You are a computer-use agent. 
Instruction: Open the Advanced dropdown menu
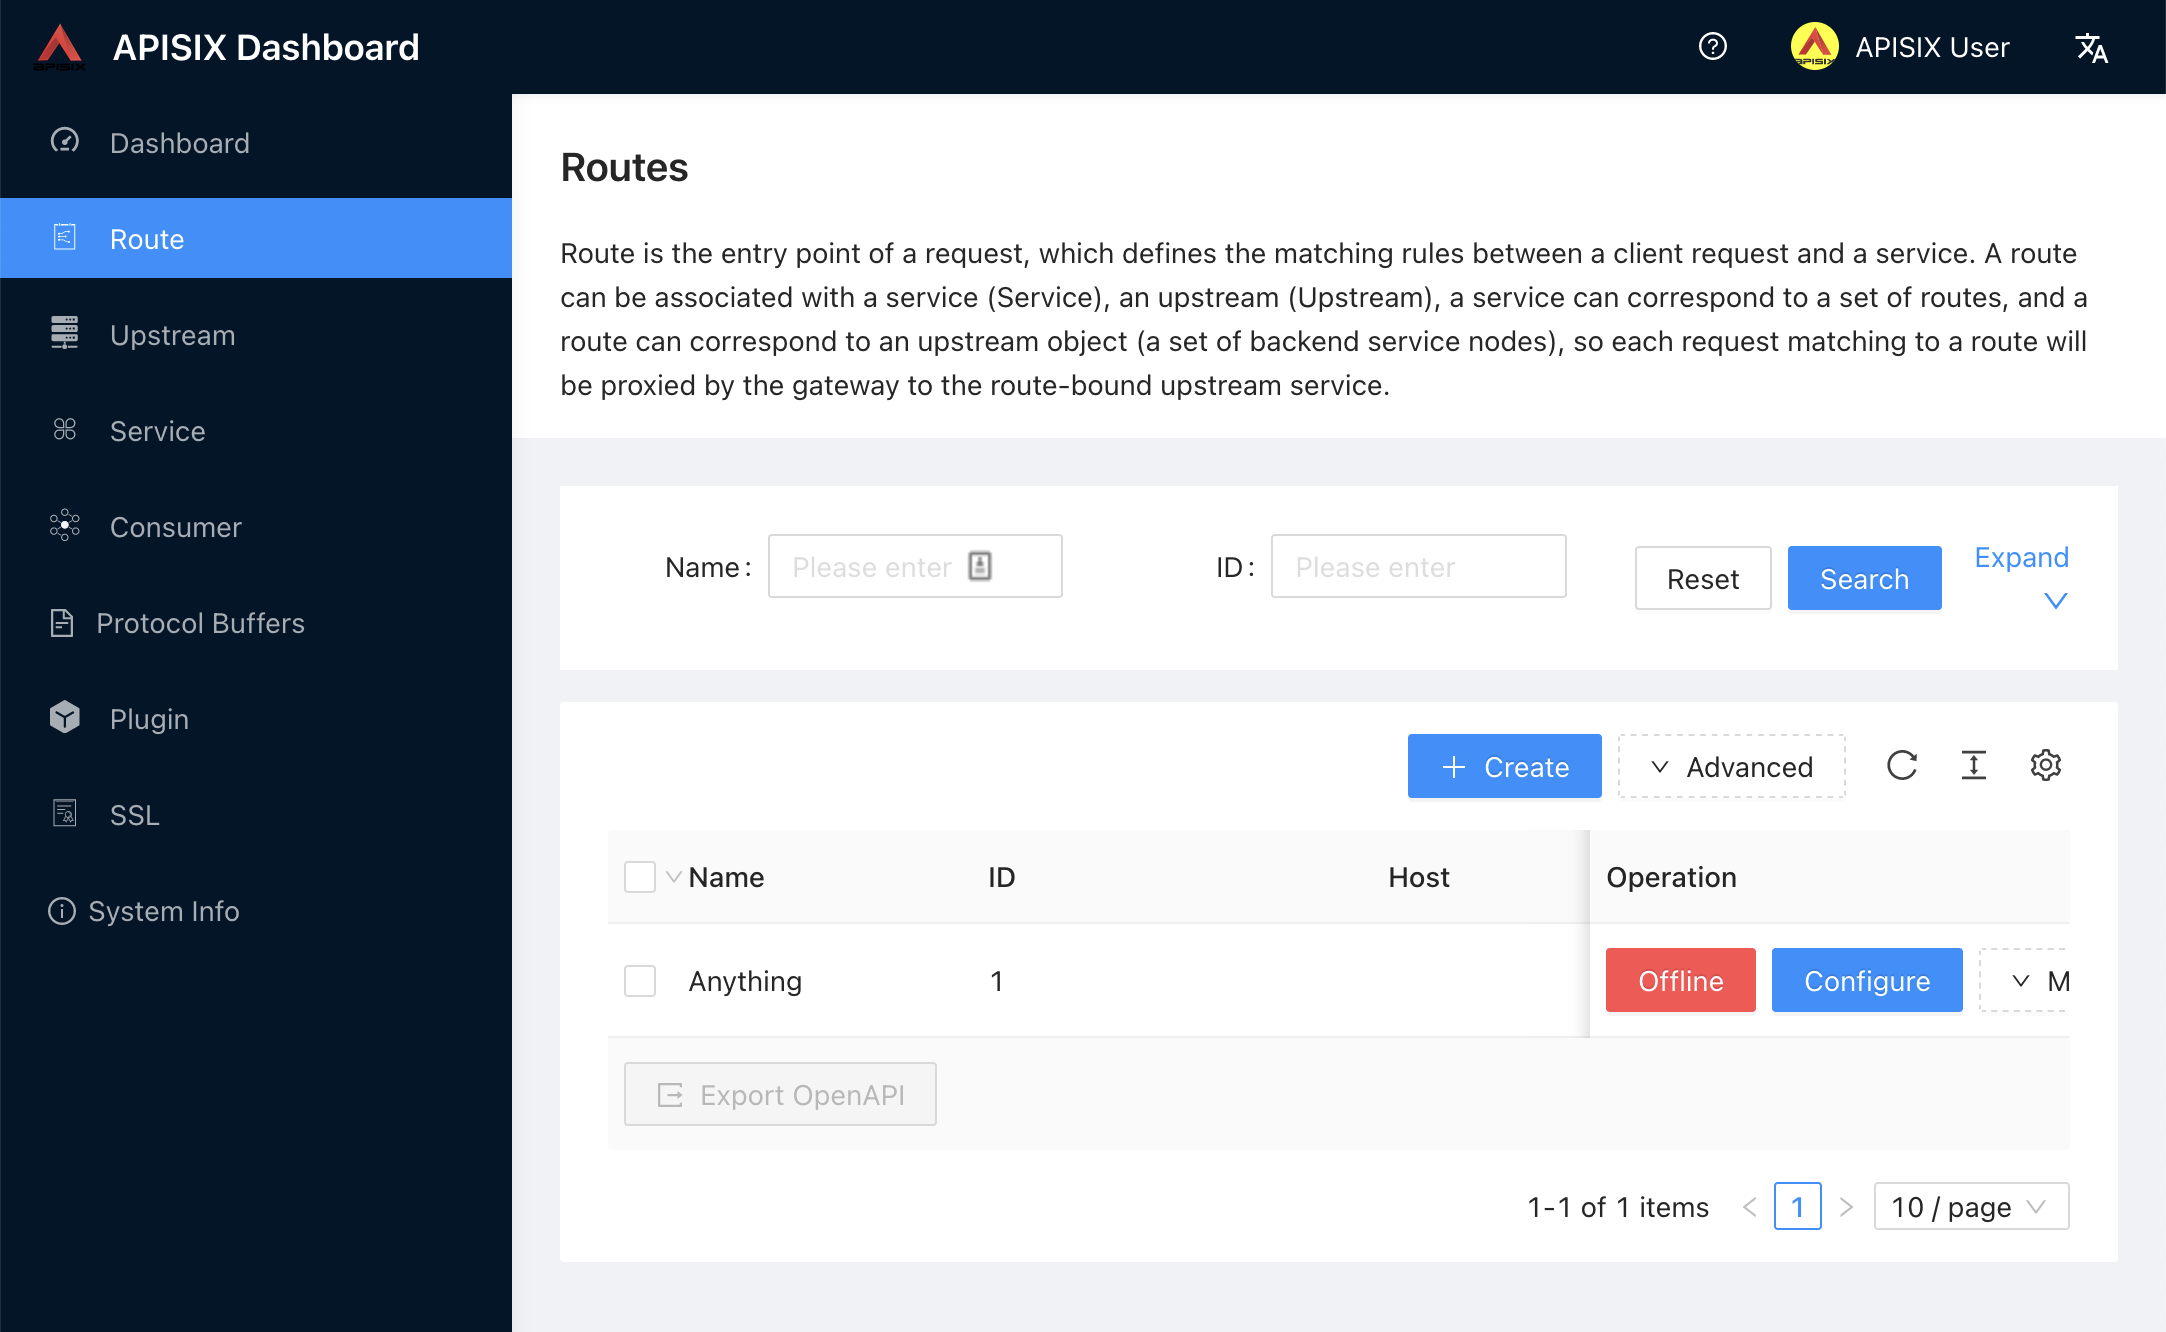(1731, 767)
